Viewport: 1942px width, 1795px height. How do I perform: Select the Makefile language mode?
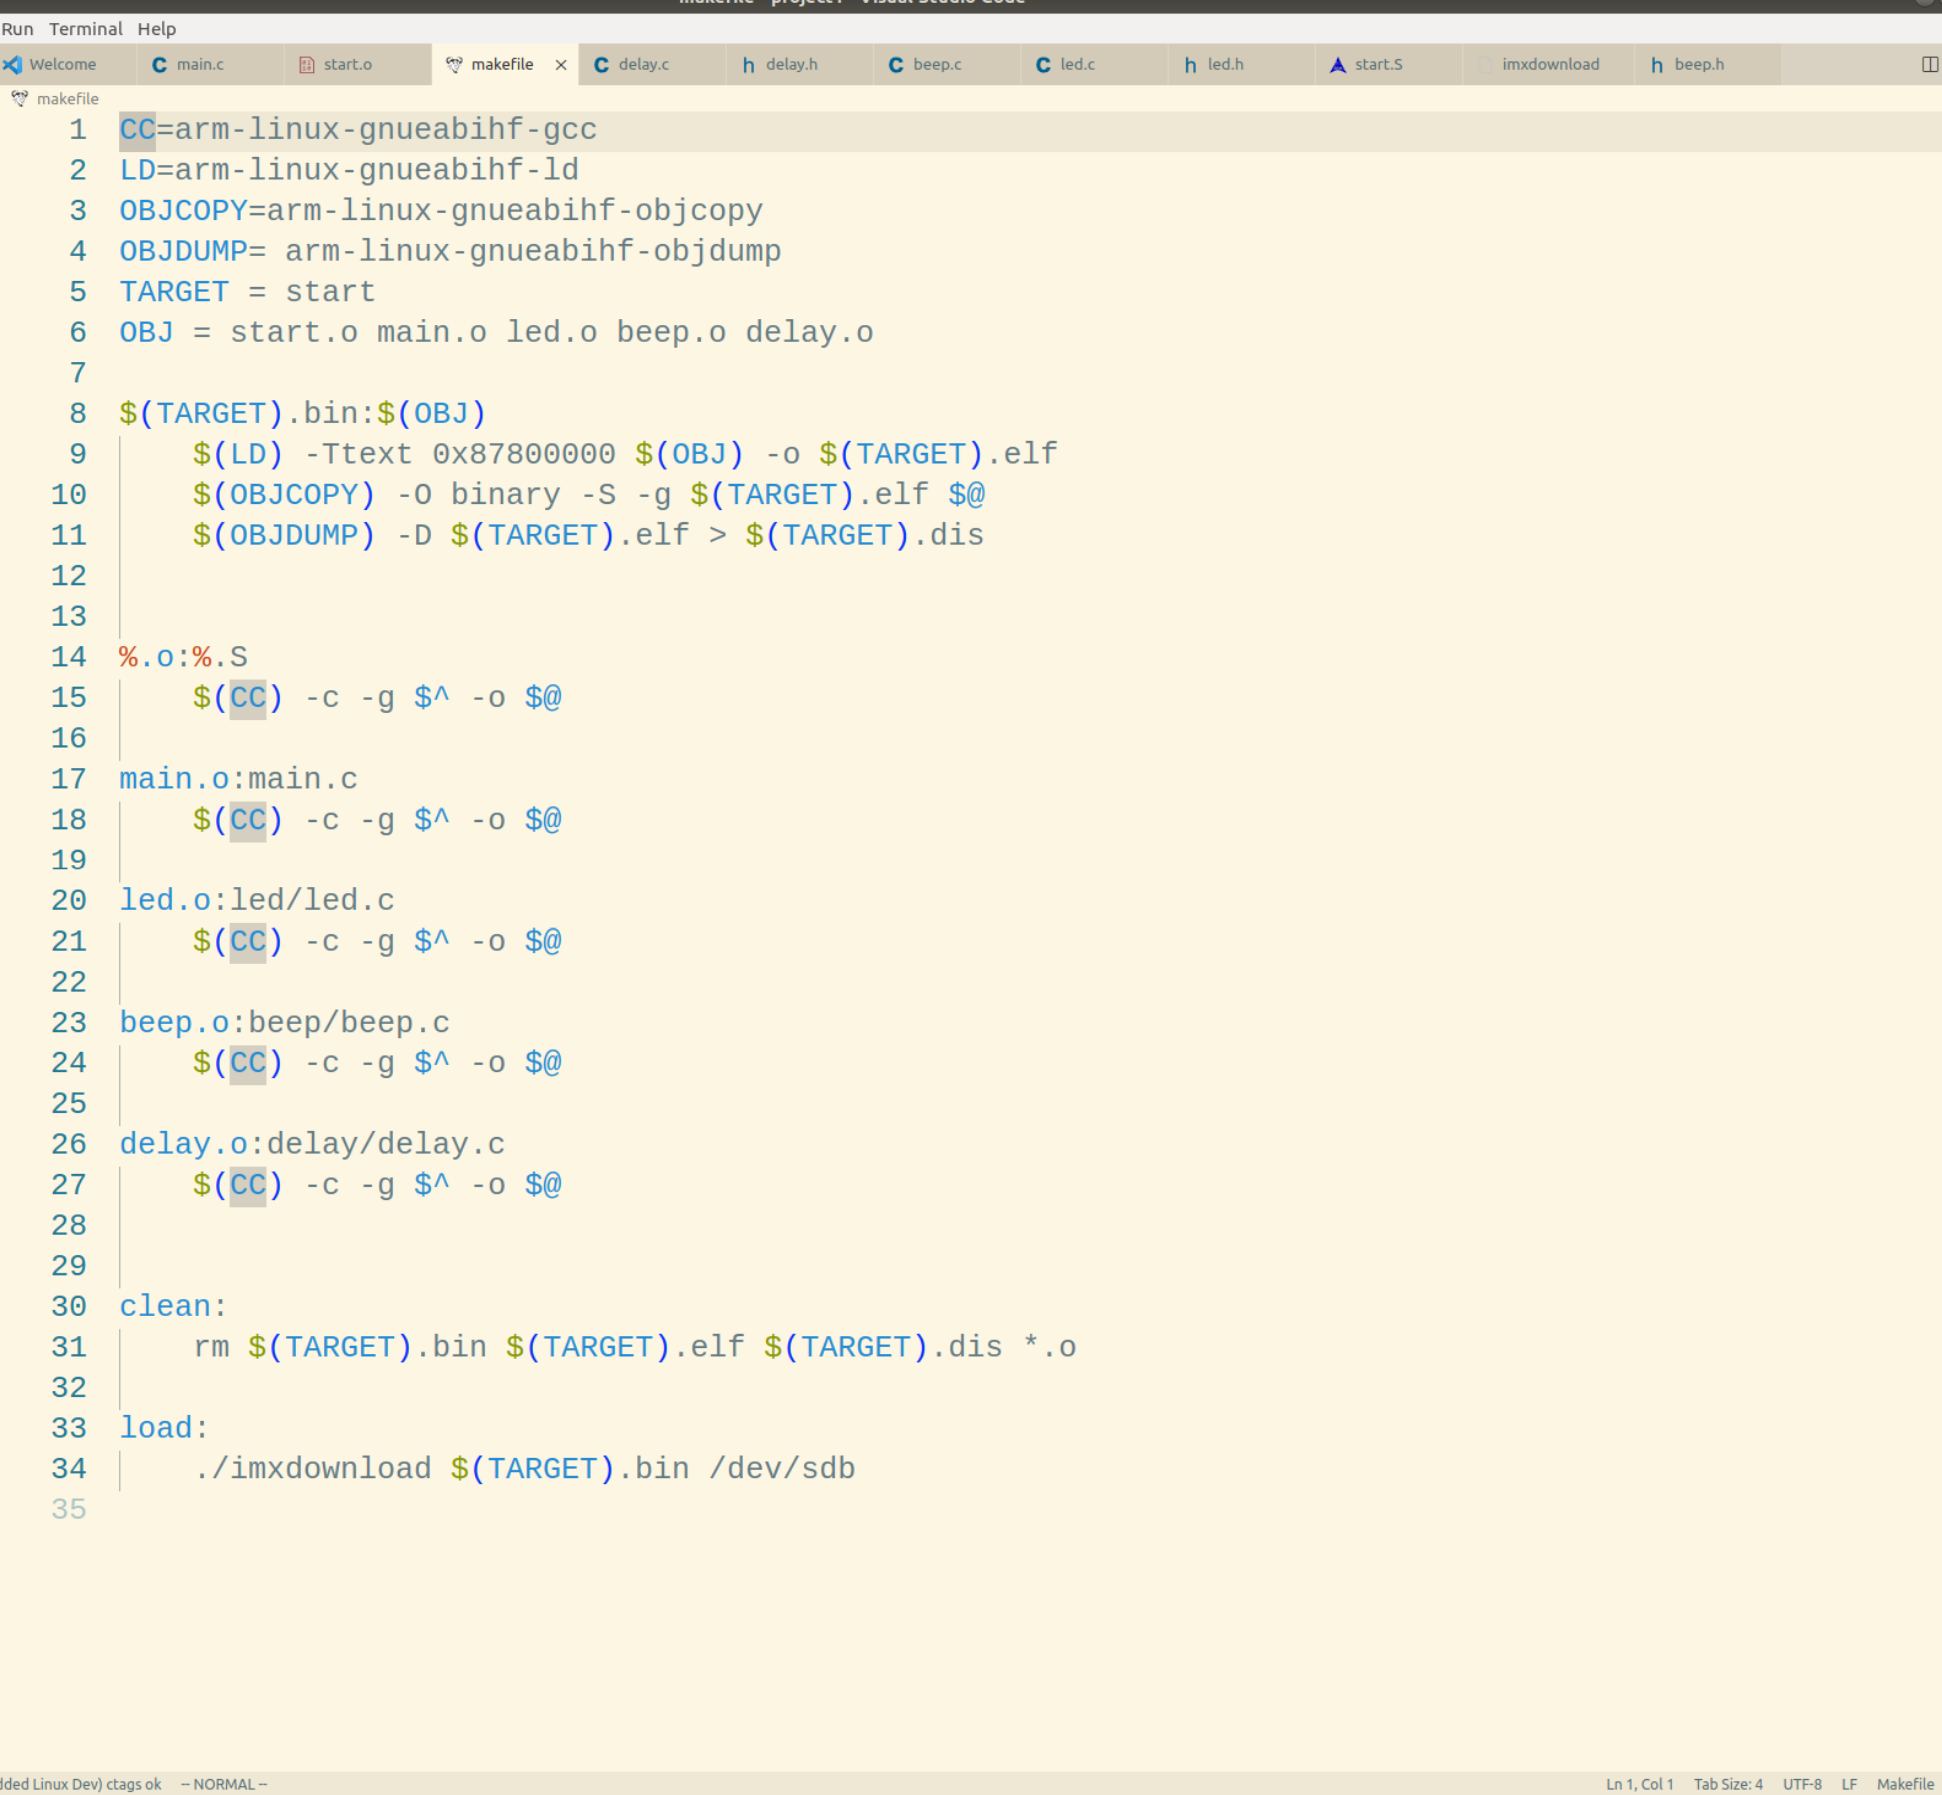point(1904,1784)
